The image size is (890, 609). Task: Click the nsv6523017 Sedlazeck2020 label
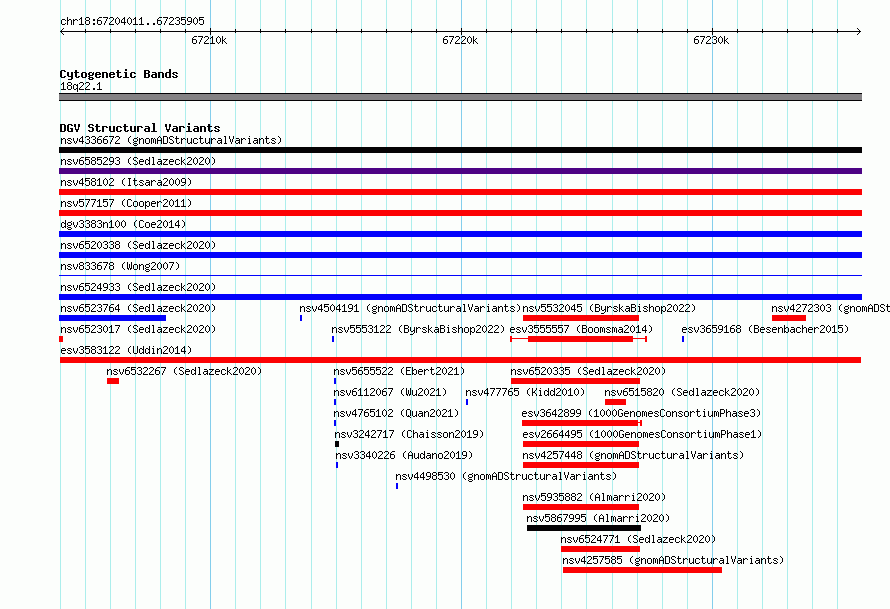click(138, 329)
